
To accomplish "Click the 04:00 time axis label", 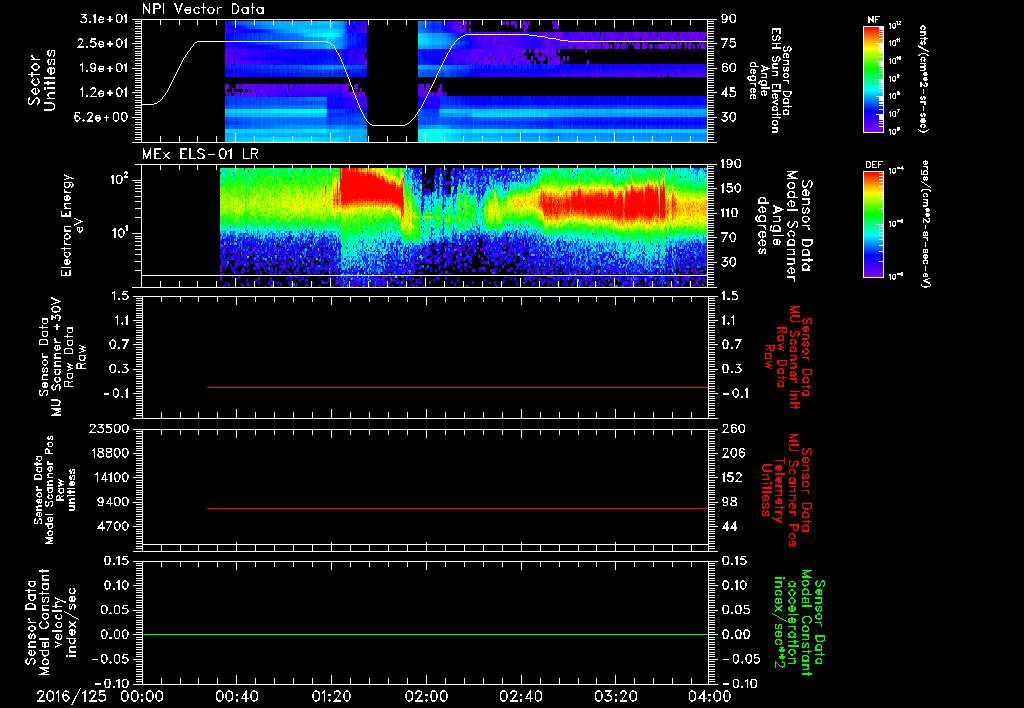I will click(x=710, y=696).
